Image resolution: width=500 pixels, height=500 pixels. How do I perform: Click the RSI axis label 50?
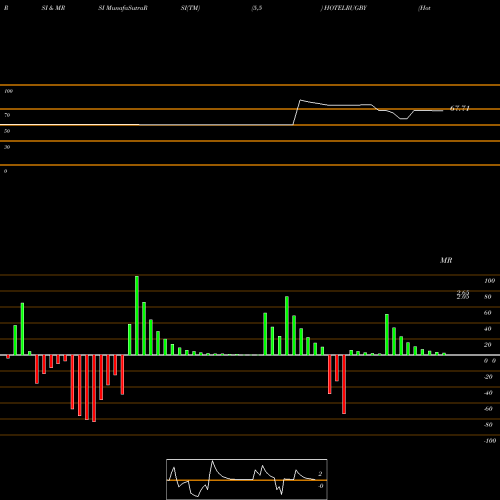pyautogui.click(x=7, y=131)
